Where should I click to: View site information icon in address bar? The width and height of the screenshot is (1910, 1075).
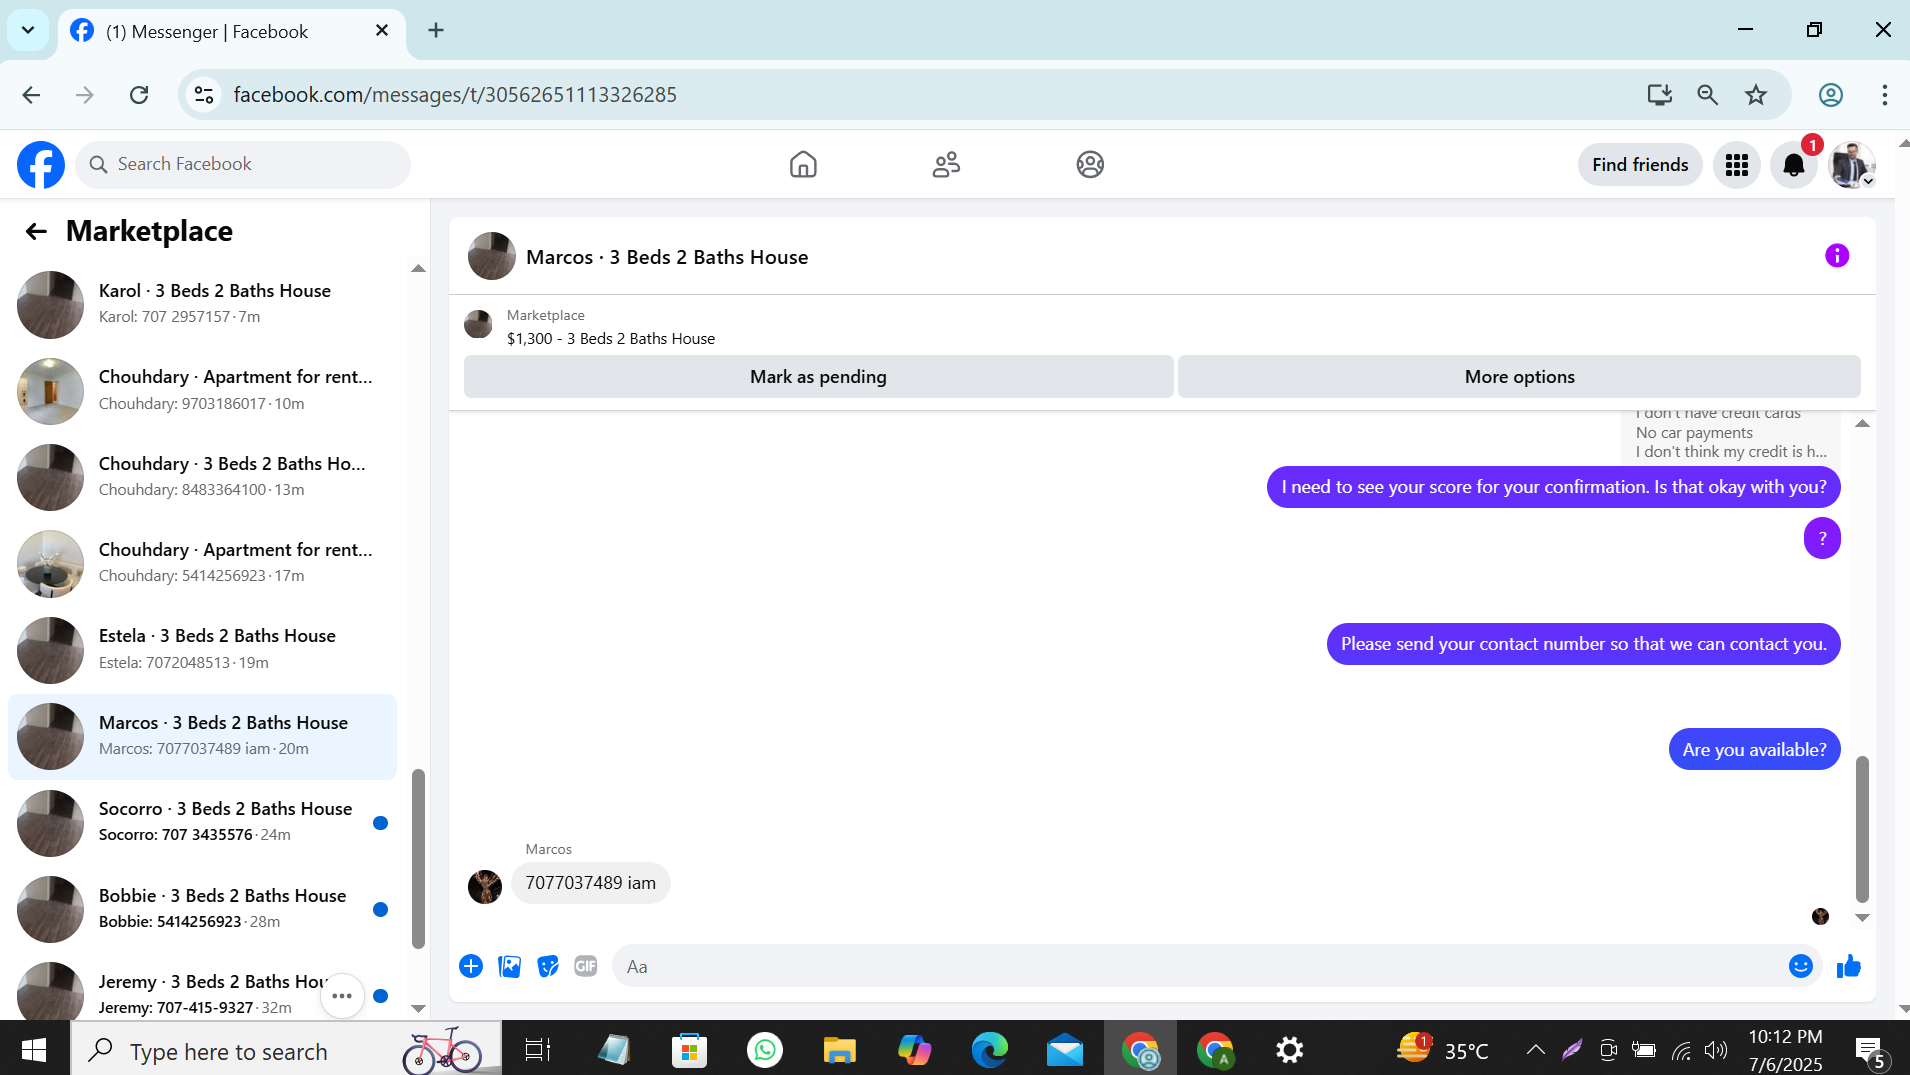pos(204,95)
